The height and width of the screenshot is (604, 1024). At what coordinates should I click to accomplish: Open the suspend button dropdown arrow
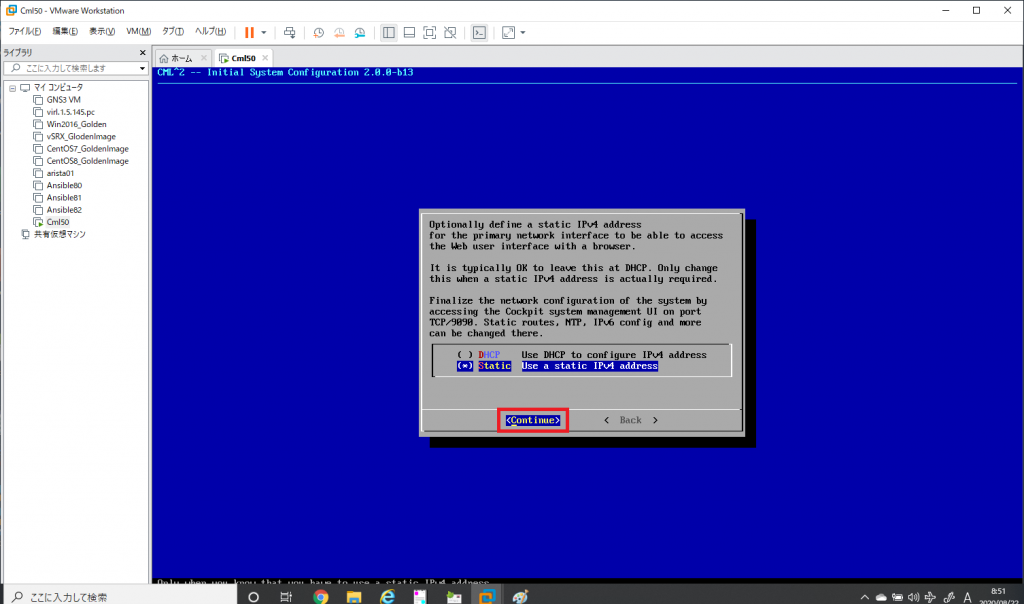264,32
